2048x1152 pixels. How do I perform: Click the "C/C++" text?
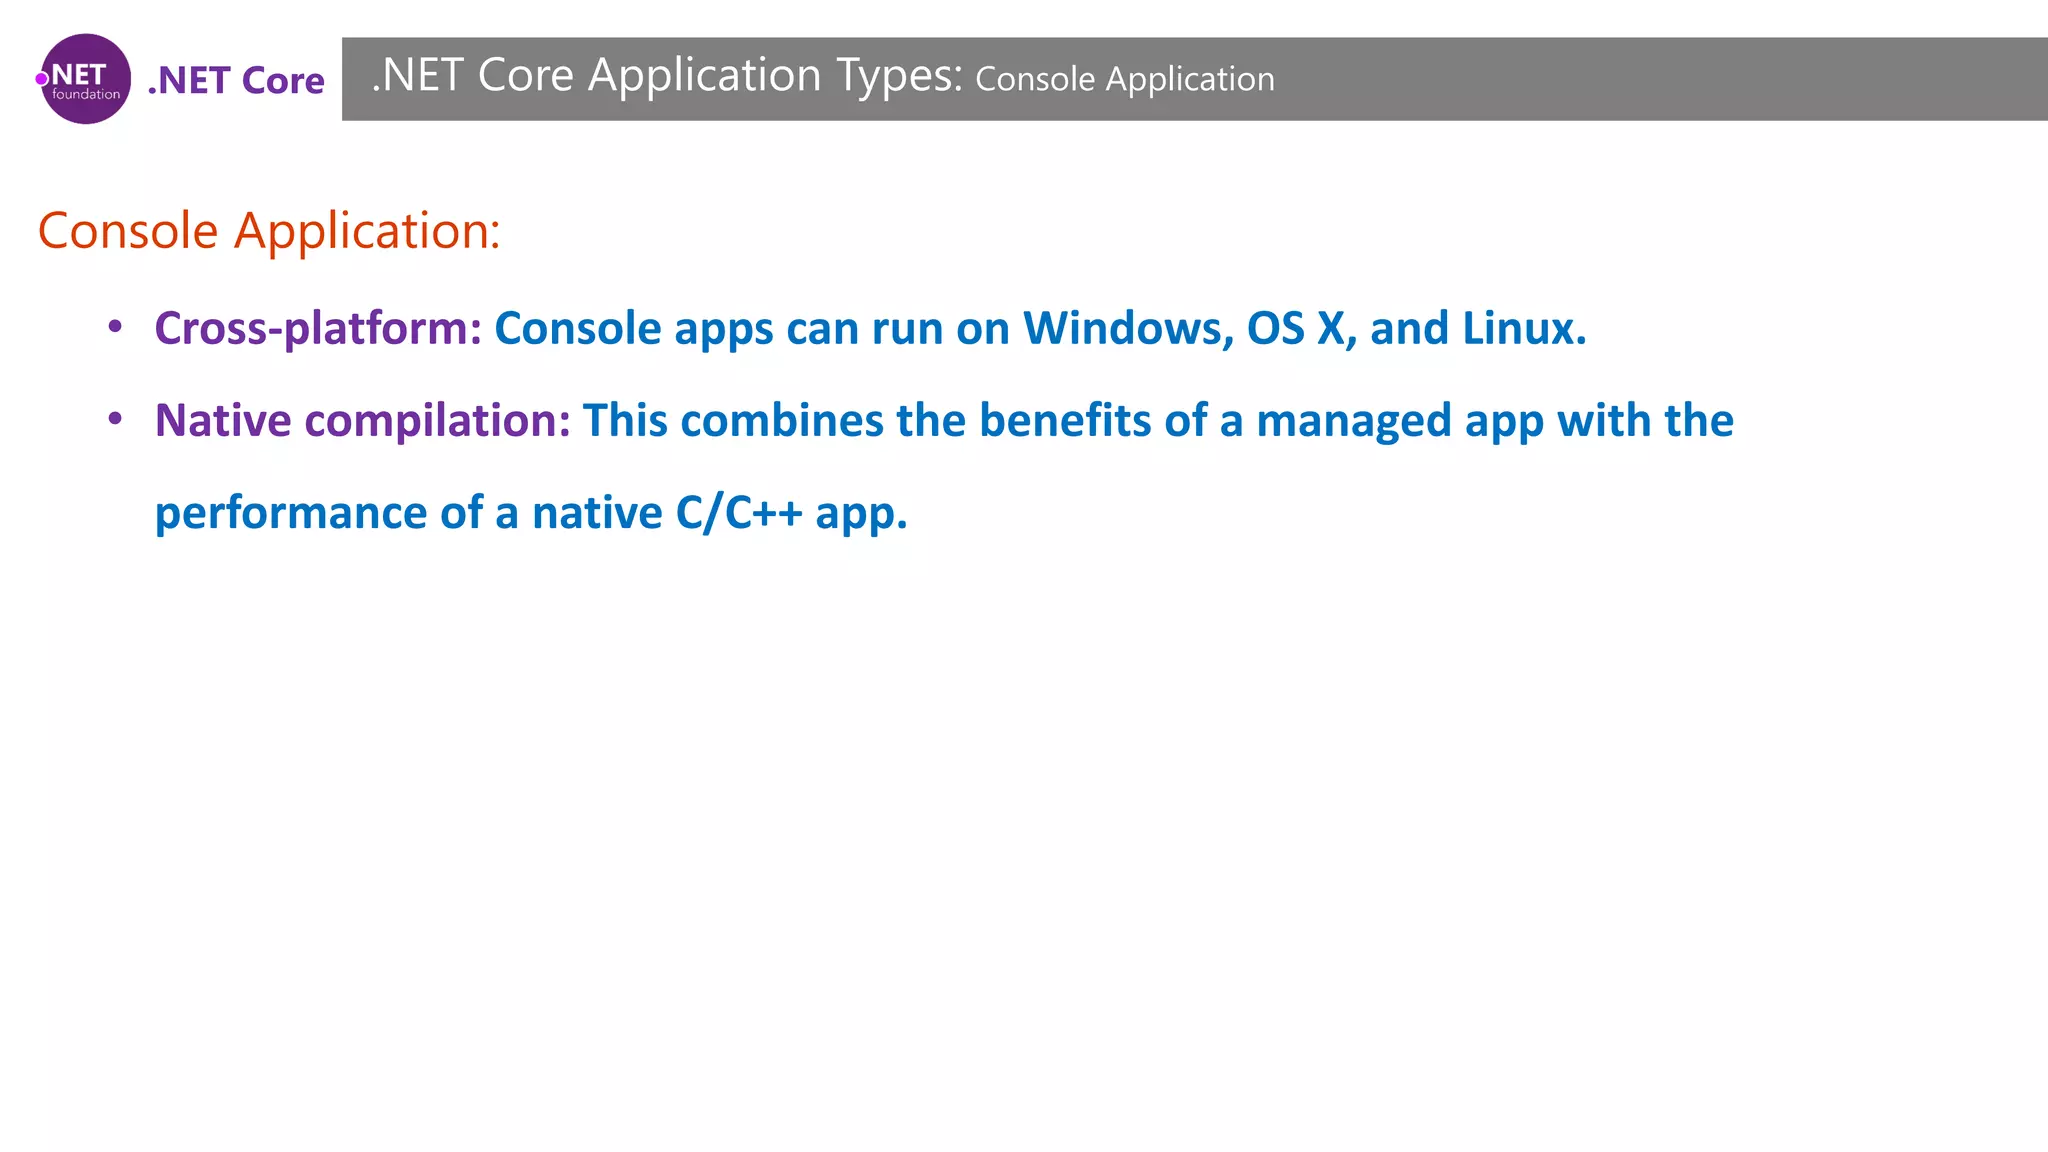point(738,513)
